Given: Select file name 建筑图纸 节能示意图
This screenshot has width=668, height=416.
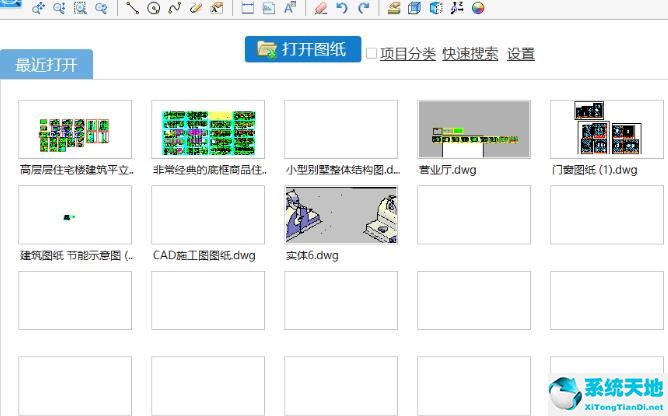Looking at the screenshot, I should pyautogui.click(x=77, y=255).
